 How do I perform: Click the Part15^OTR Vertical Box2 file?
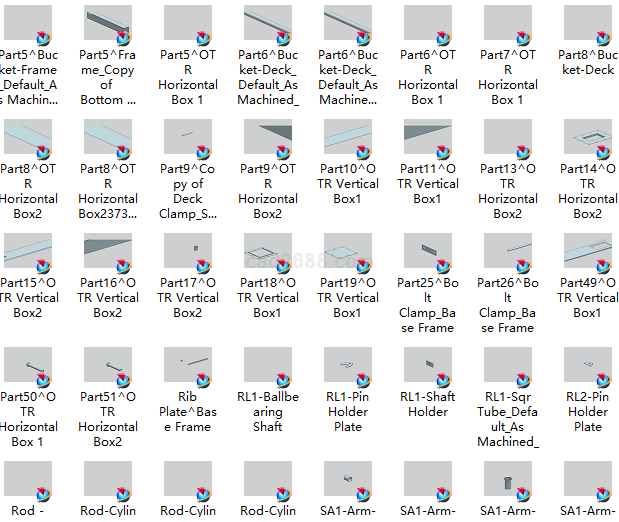coord(27,253)
